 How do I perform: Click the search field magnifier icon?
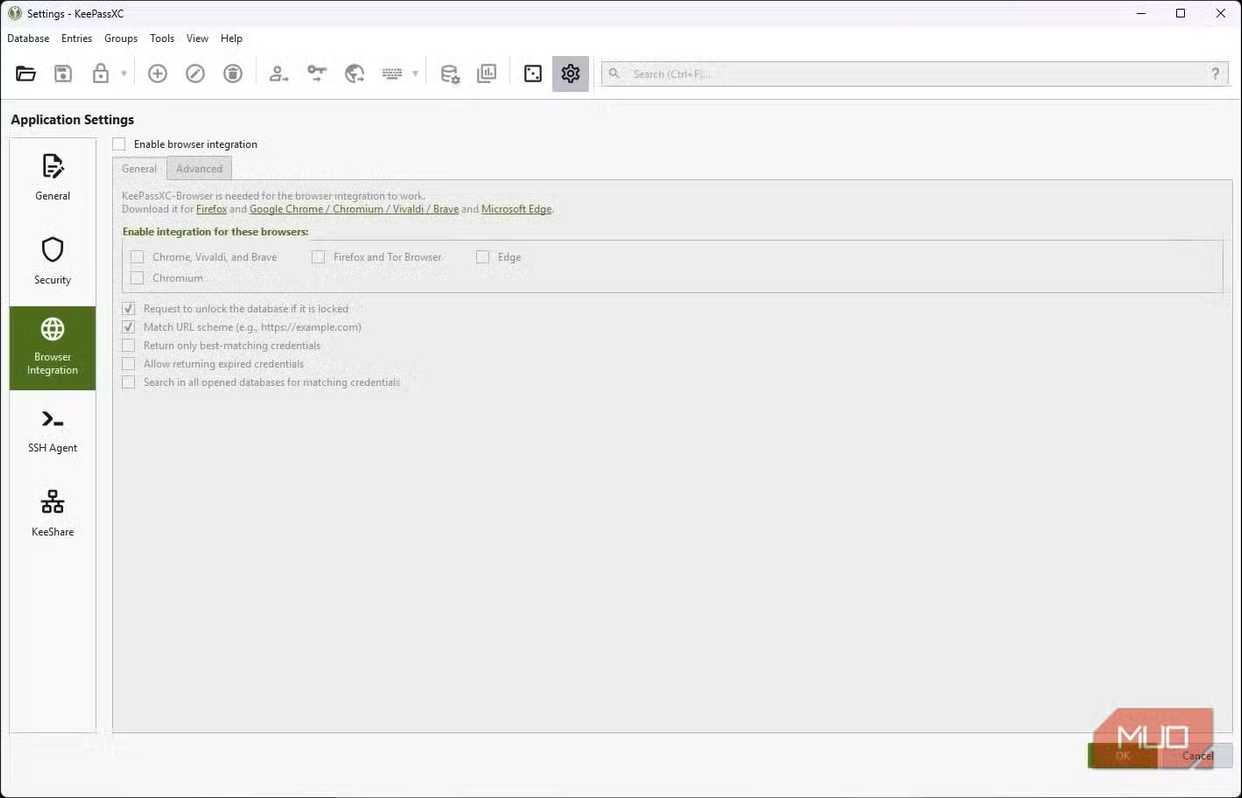[614, 74]
